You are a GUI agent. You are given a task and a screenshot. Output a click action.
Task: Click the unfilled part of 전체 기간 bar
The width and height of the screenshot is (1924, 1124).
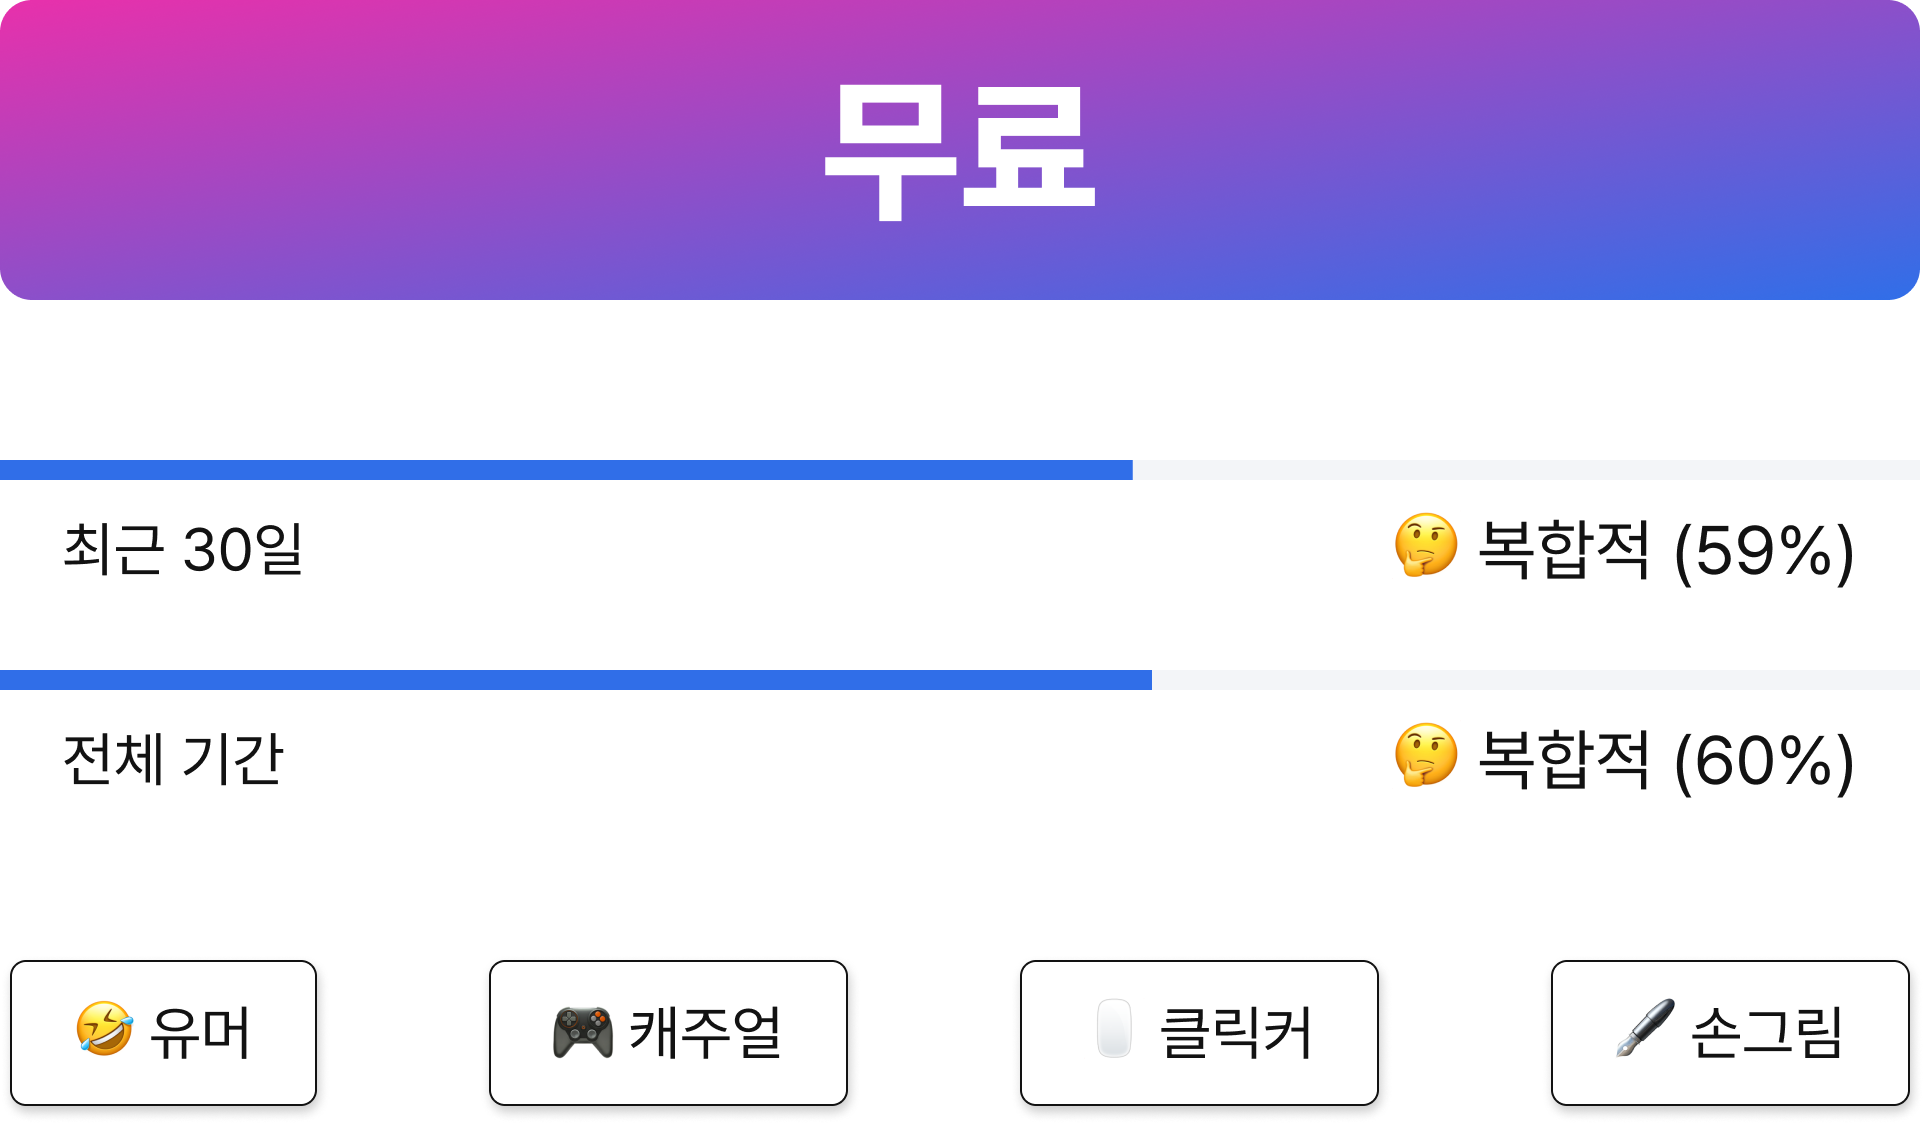click(1536, 680)
